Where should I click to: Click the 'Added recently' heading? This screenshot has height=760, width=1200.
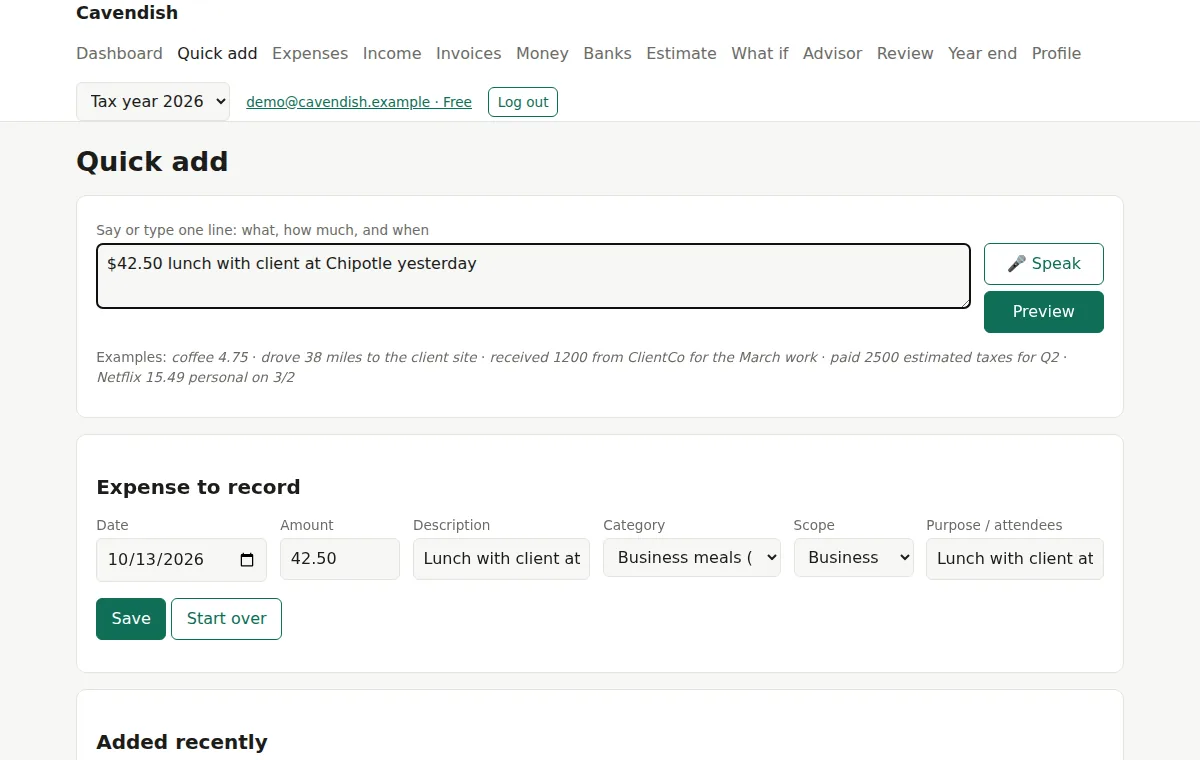point(182,742)
